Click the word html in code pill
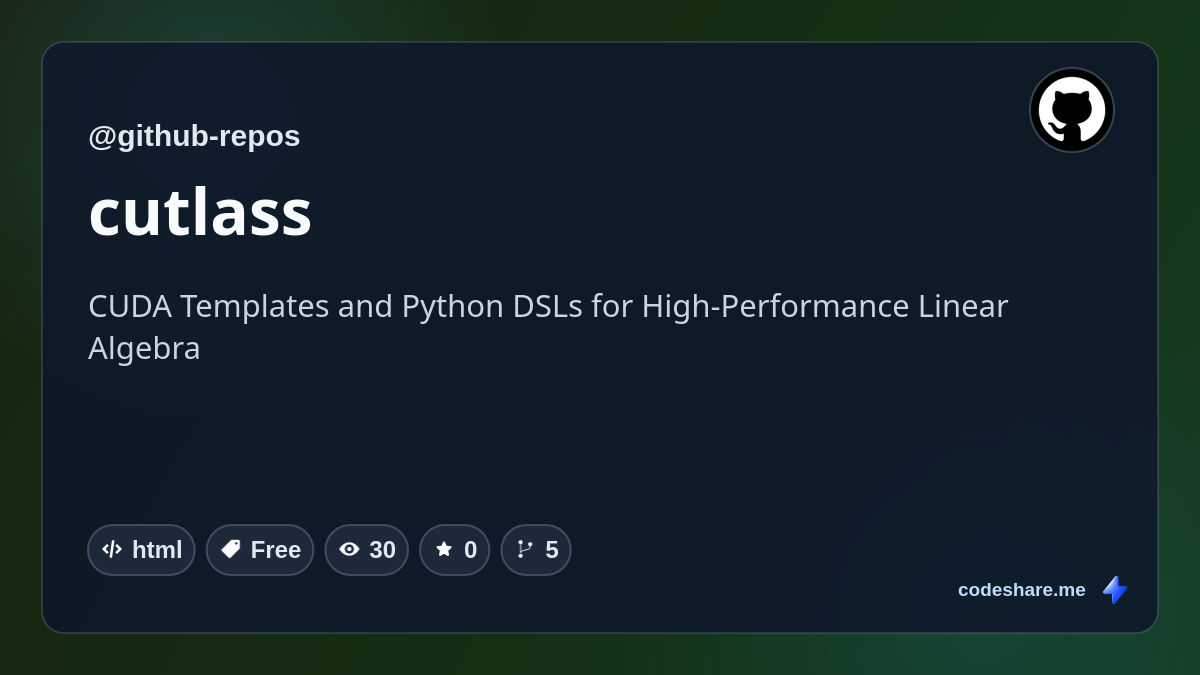This screenshot has width=1200, height=675. 157,550
